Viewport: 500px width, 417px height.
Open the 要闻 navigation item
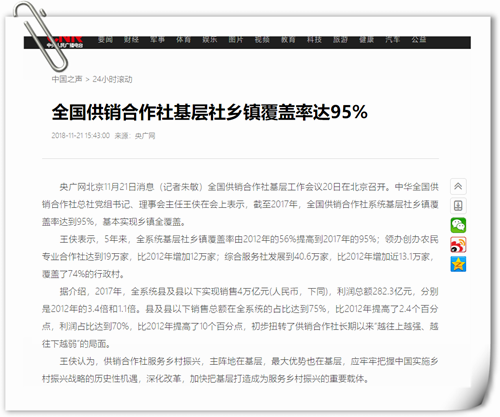coord(105,40)
